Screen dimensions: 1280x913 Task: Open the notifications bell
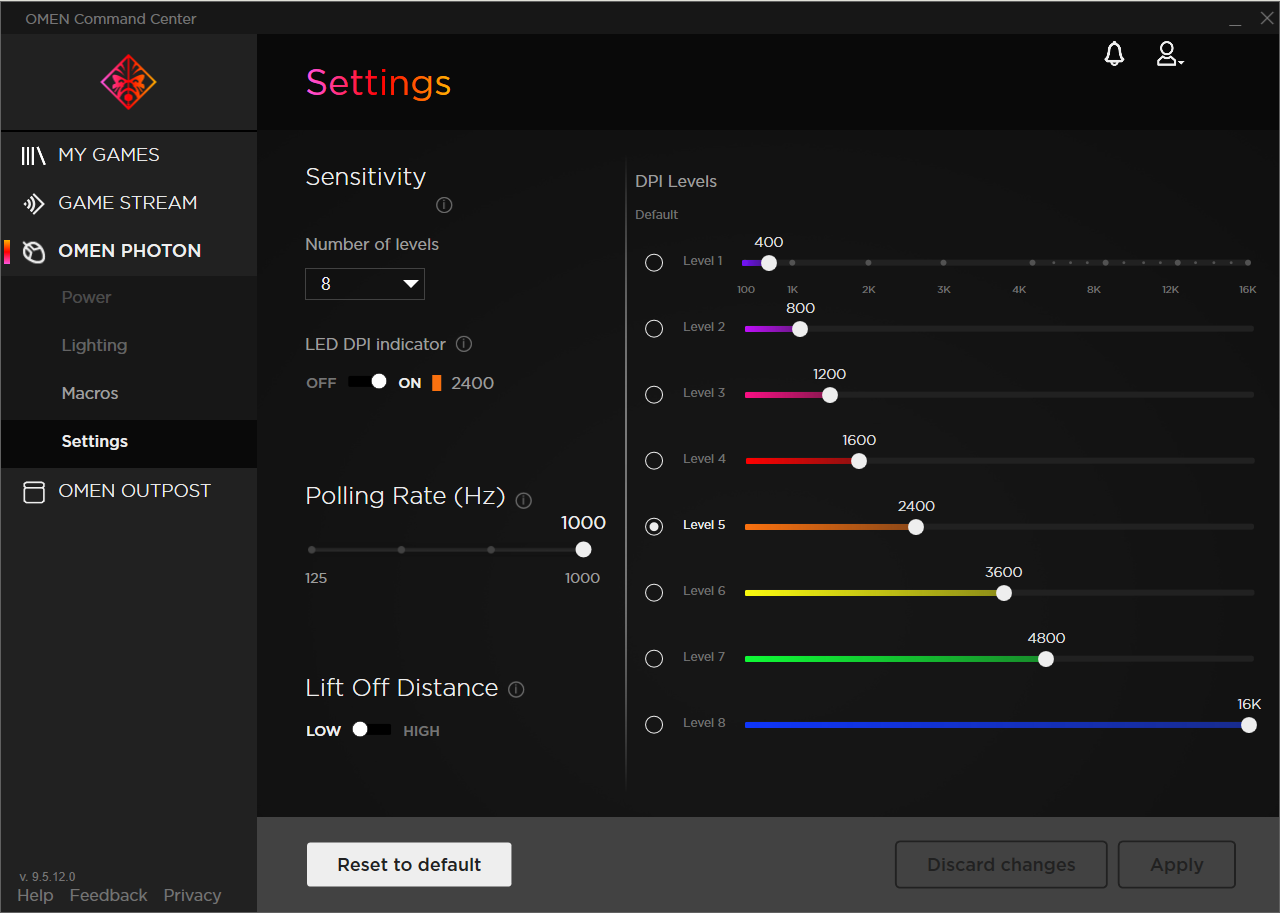[1114, 54]
